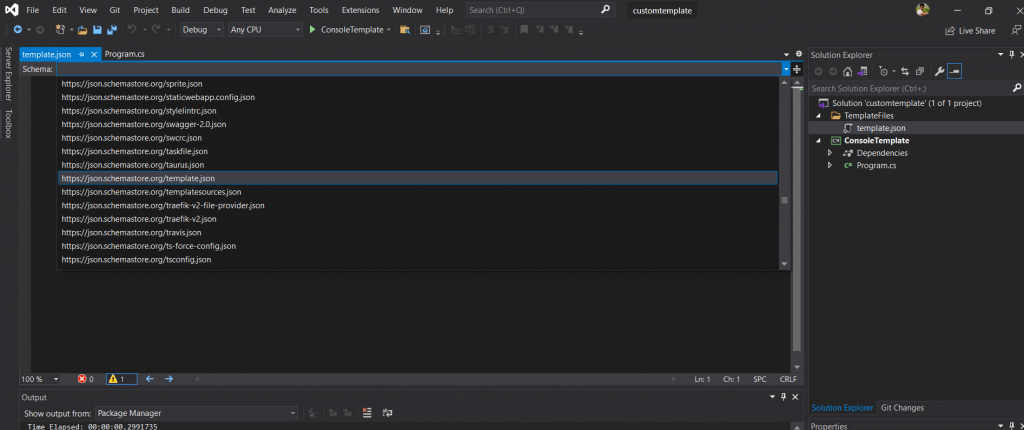This screenshot has height=430, width=1024.
Task: Click the feedback icon beside Live Share
Action: (x=1016, y=30)
